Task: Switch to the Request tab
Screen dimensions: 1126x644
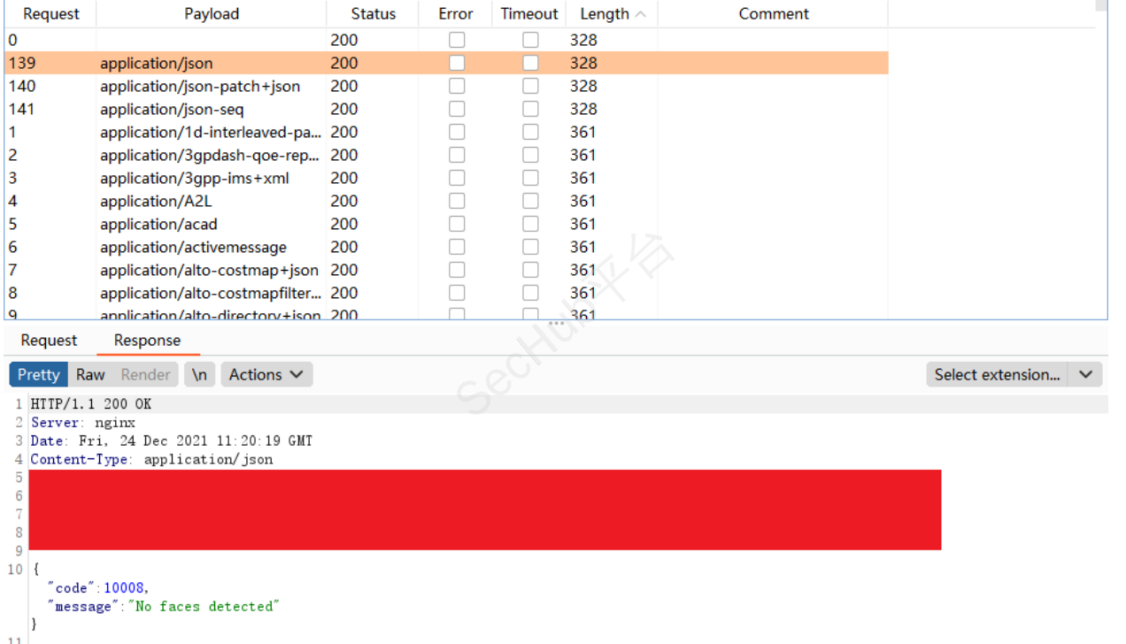Action: [x=49, y=340]
